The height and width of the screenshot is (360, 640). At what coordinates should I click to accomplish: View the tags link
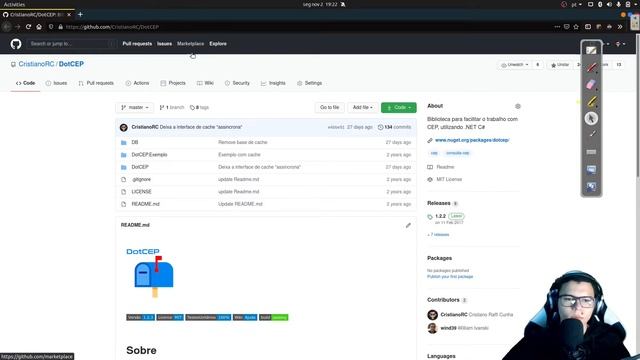[199, 107]
